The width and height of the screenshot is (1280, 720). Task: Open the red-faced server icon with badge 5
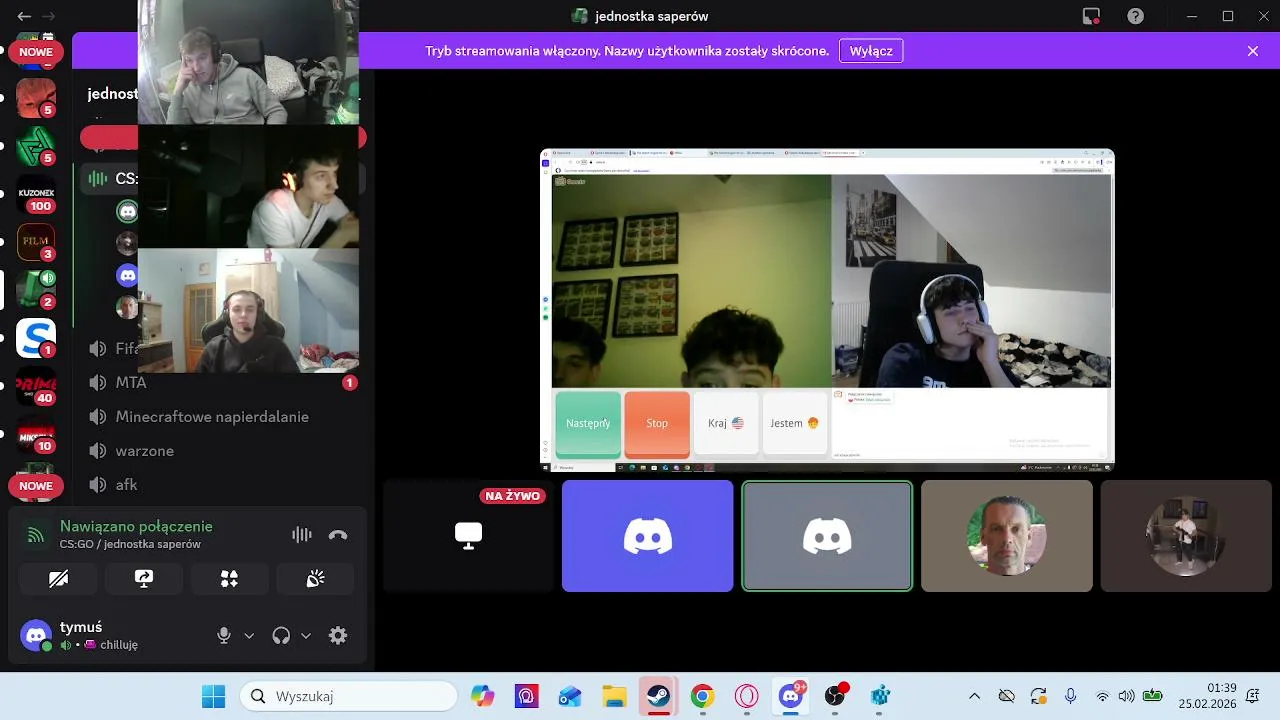tap(36, 98)
